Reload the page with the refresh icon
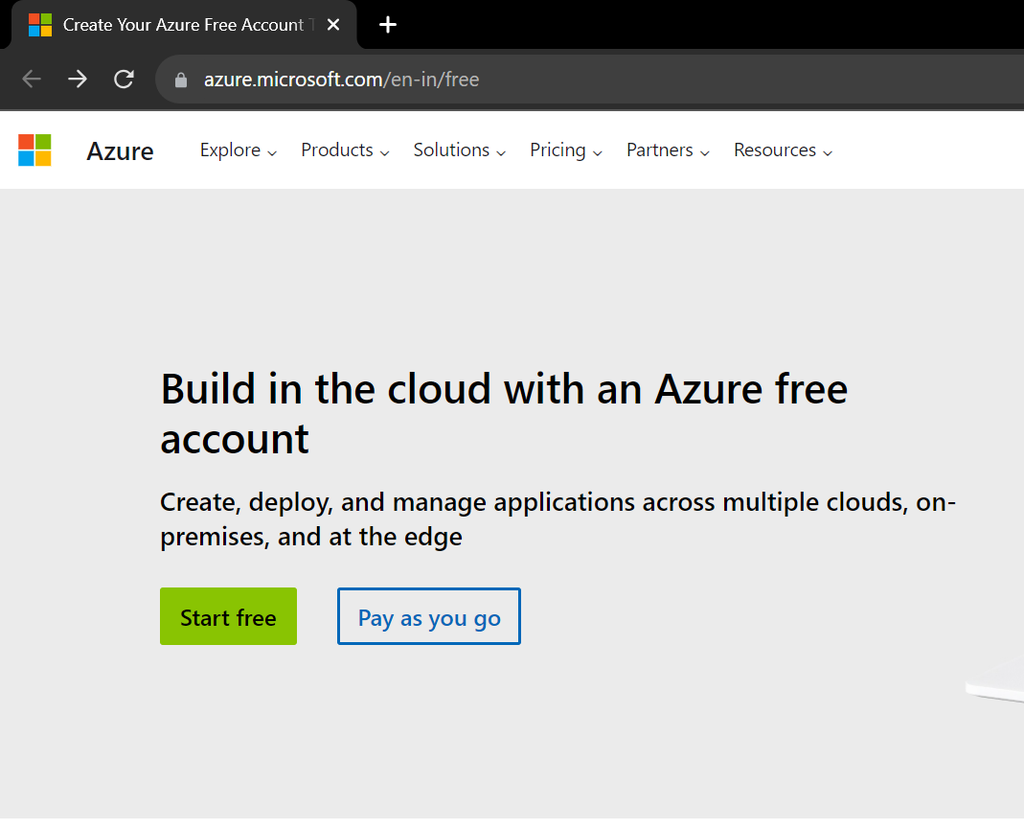Viewport: 1024px width, 829px height. point(123,78)
